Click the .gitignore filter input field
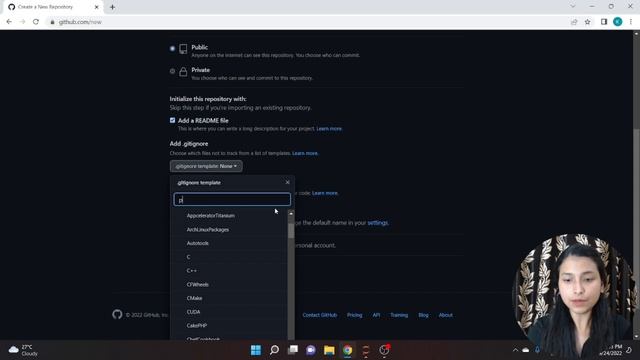This screenshot has width=640, height=360. coord(232,199)
